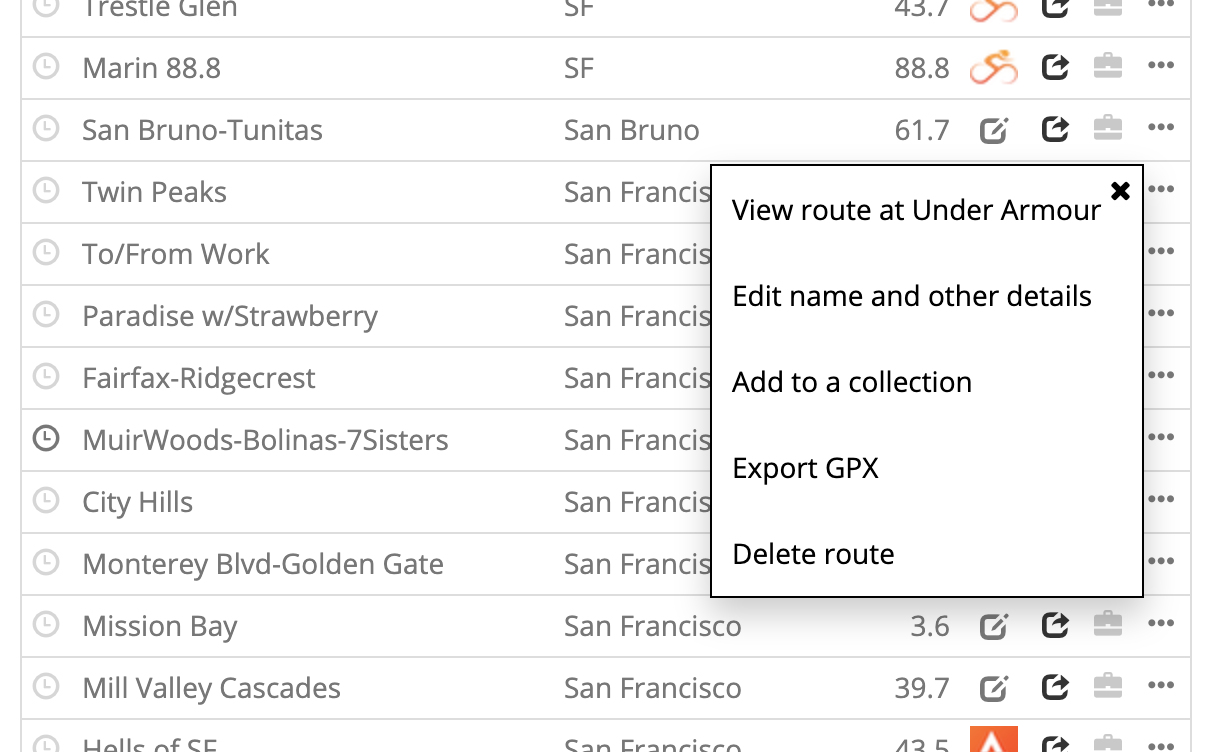The height and width of the screenshot is (752, 1214).
Task: Close the route options popup
Action: pyautogui.click(x=1121, y=190)
